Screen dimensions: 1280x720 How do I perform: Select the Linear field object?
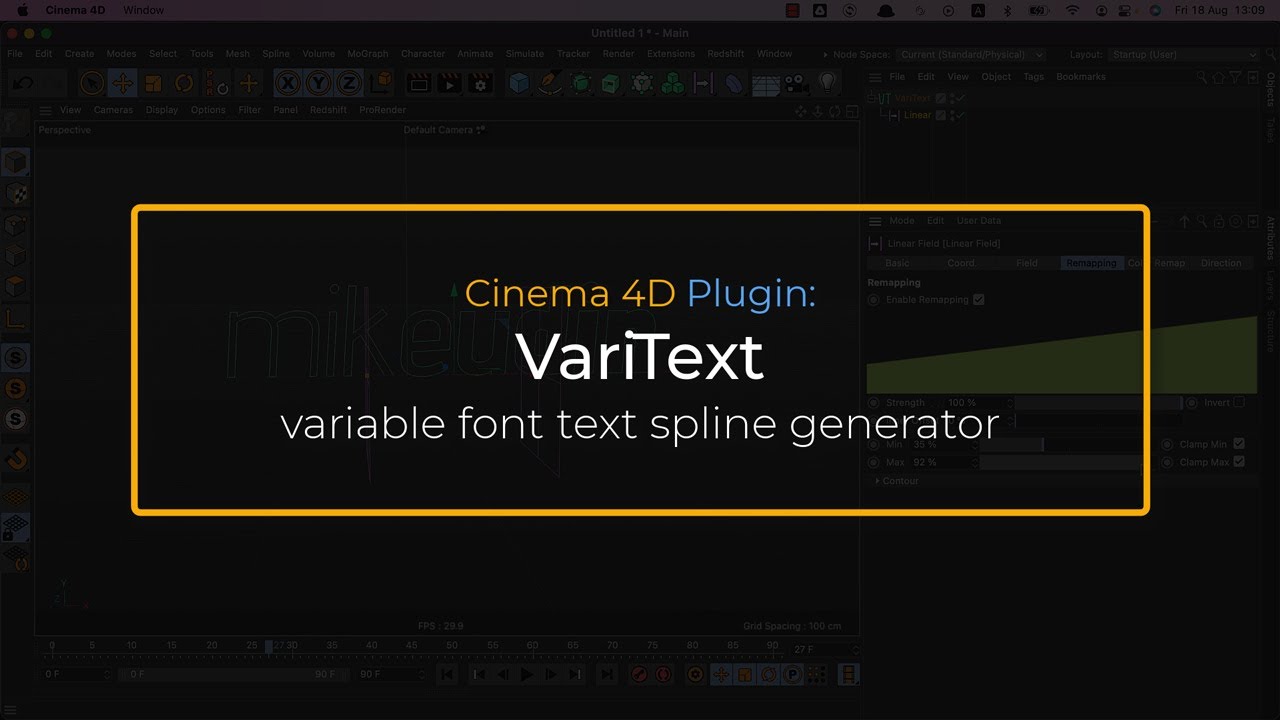coord(917,115)
